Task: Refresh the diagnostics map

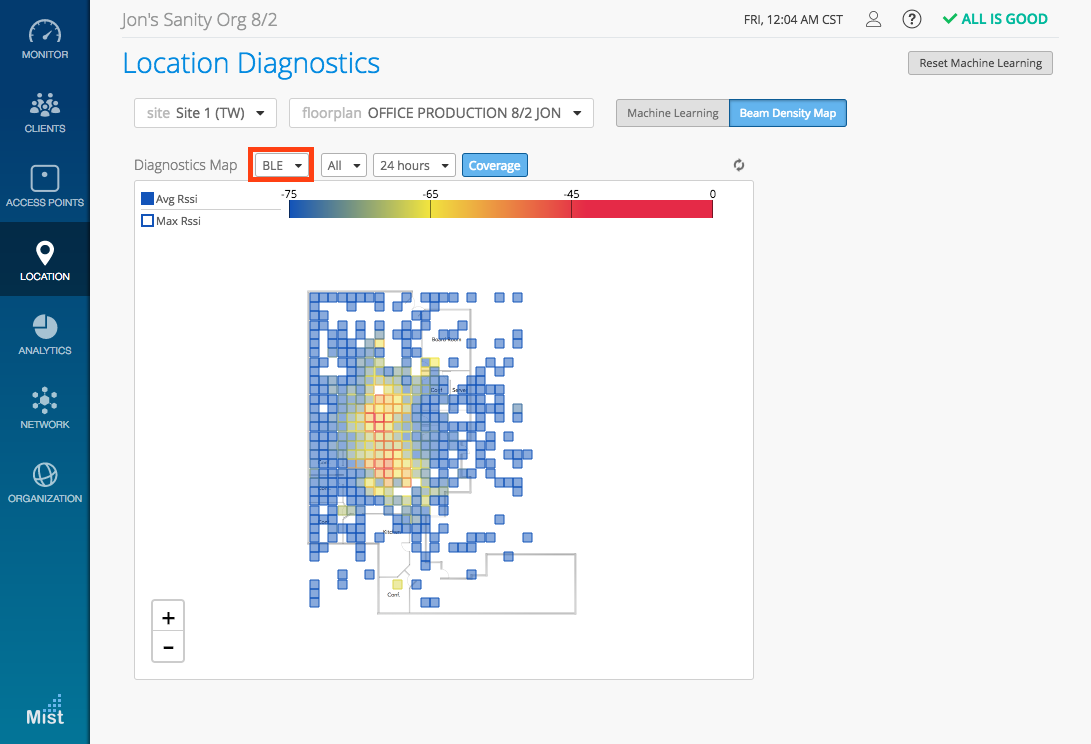Action: pos(739,165)
